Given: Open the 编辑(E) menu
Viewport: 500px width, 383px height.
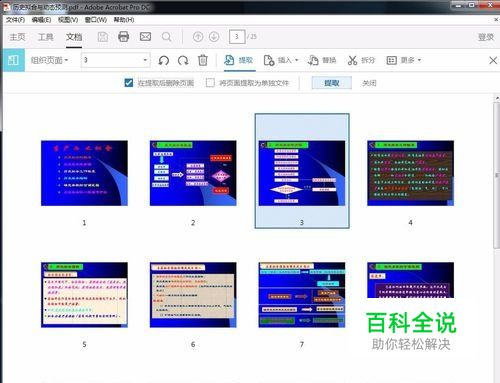Looking at the screenshot, I should [41, 20].
